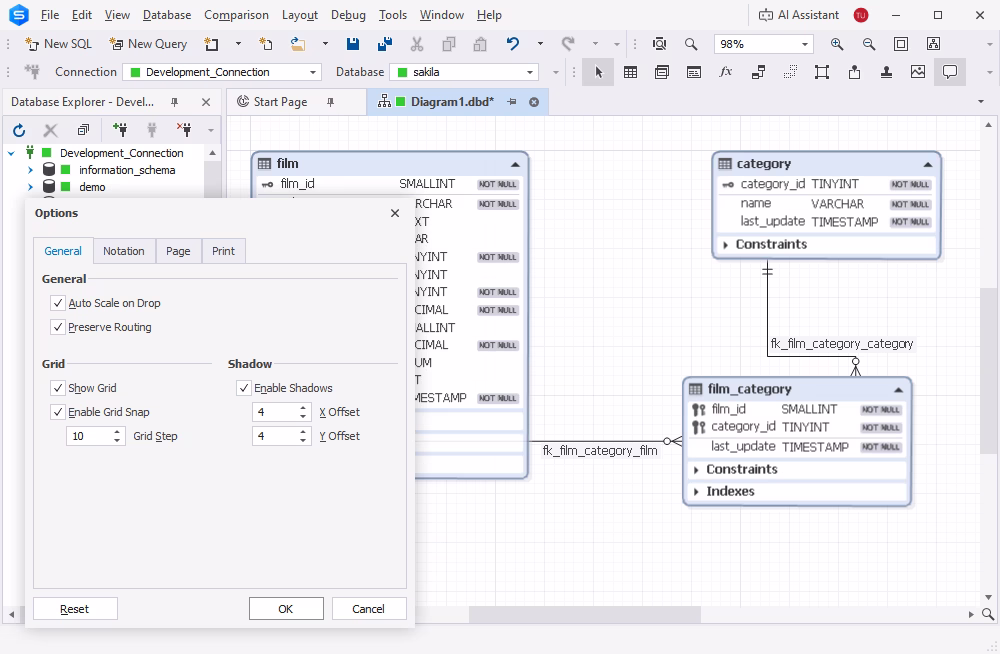Open the sakila Database dropdown
The height and width of the screenshot is (654, 1000).
(529, 72)
